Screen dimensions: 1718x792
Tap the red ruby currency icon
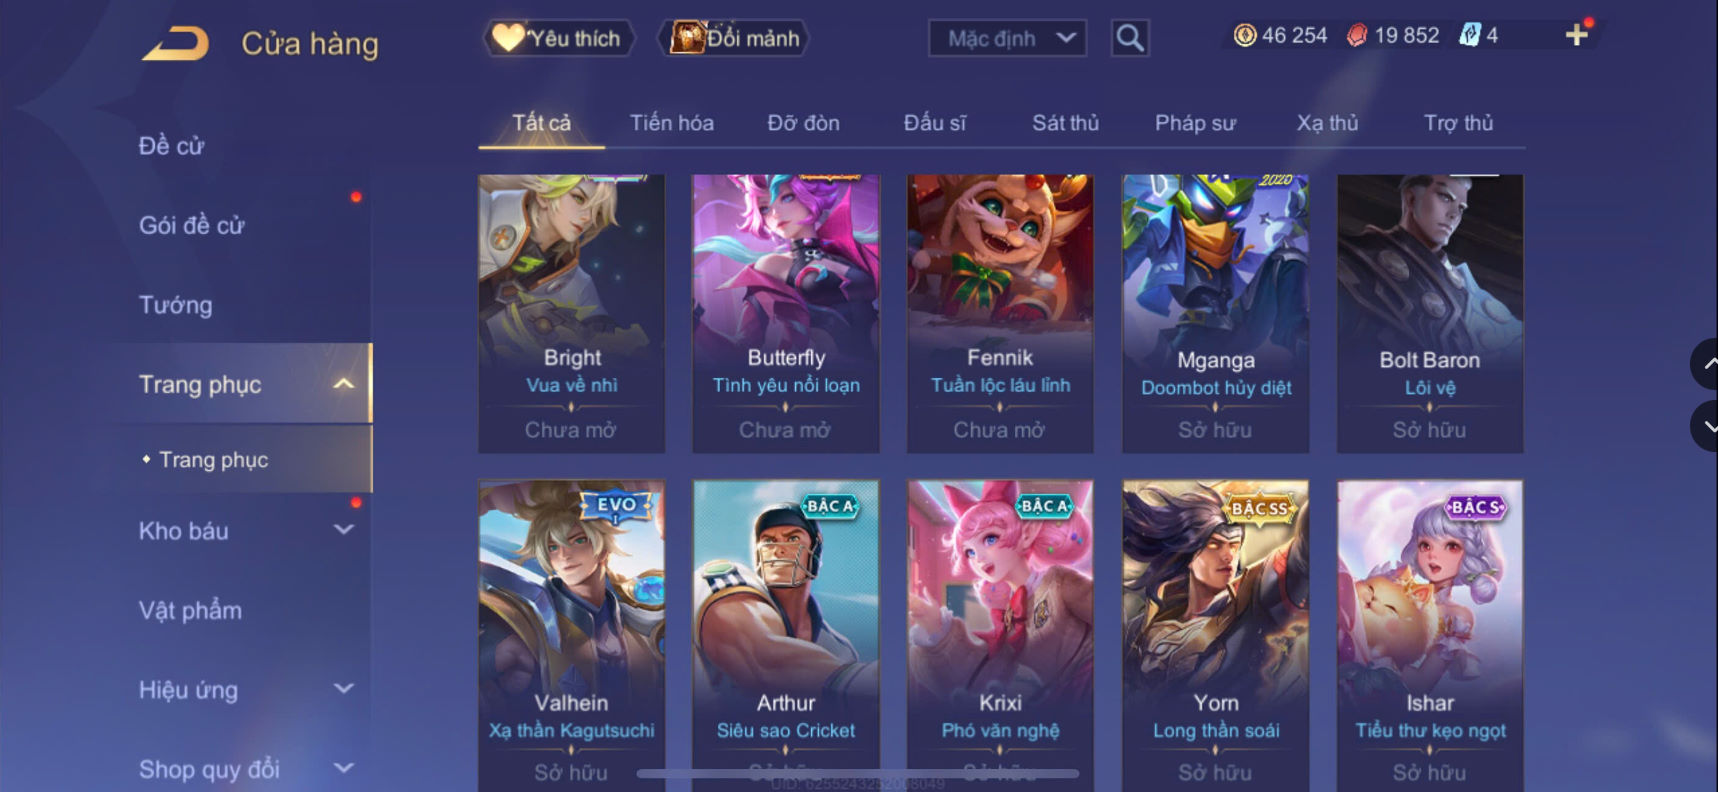point(1357,35)
